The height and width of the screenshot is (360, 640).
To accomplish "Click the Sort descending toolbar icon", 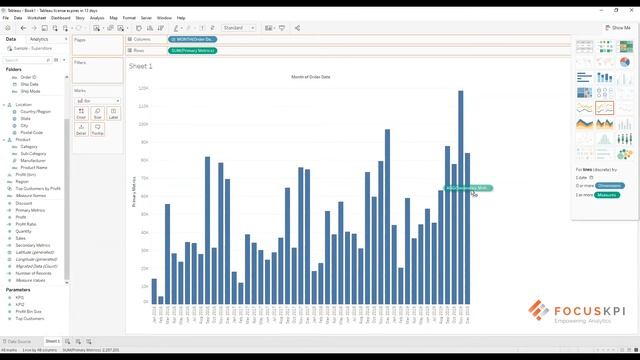I will tap(161, 28).
